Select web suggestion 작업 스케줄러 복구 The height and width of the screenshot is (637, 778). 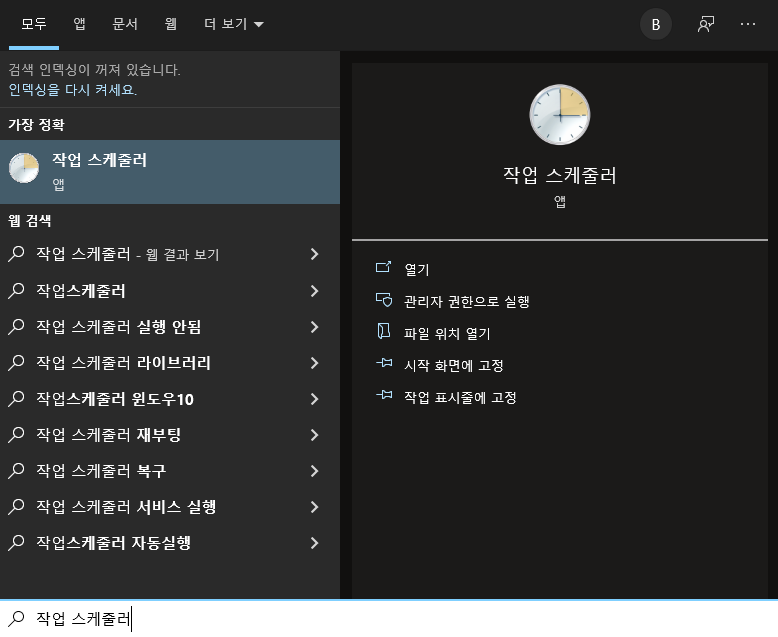coord(170,470)
